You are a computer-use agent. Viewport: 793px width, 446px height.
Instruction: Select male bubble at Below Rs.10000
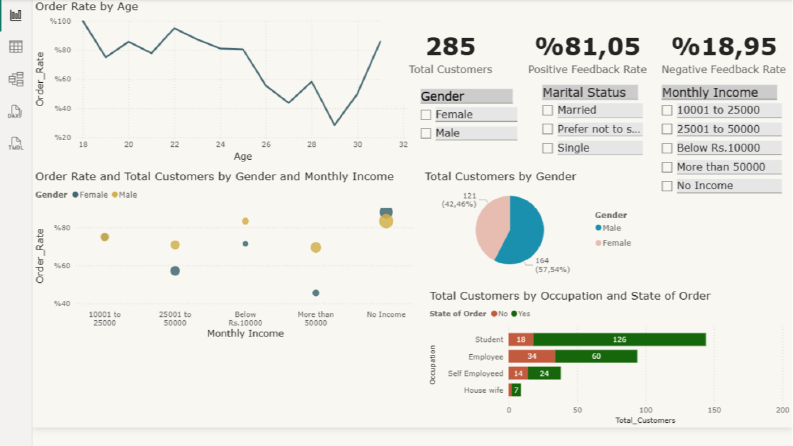pos(245,221)
